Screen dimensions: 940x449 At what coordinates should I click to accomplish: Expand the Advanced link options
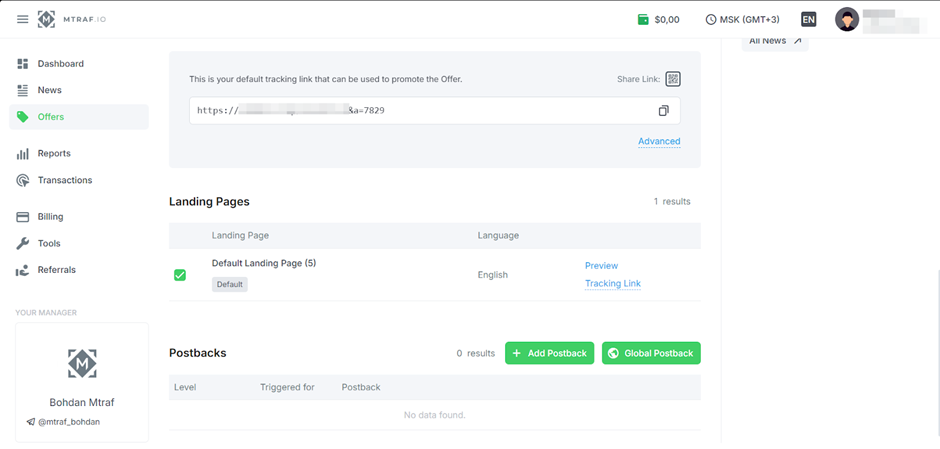tap(659, 141)
